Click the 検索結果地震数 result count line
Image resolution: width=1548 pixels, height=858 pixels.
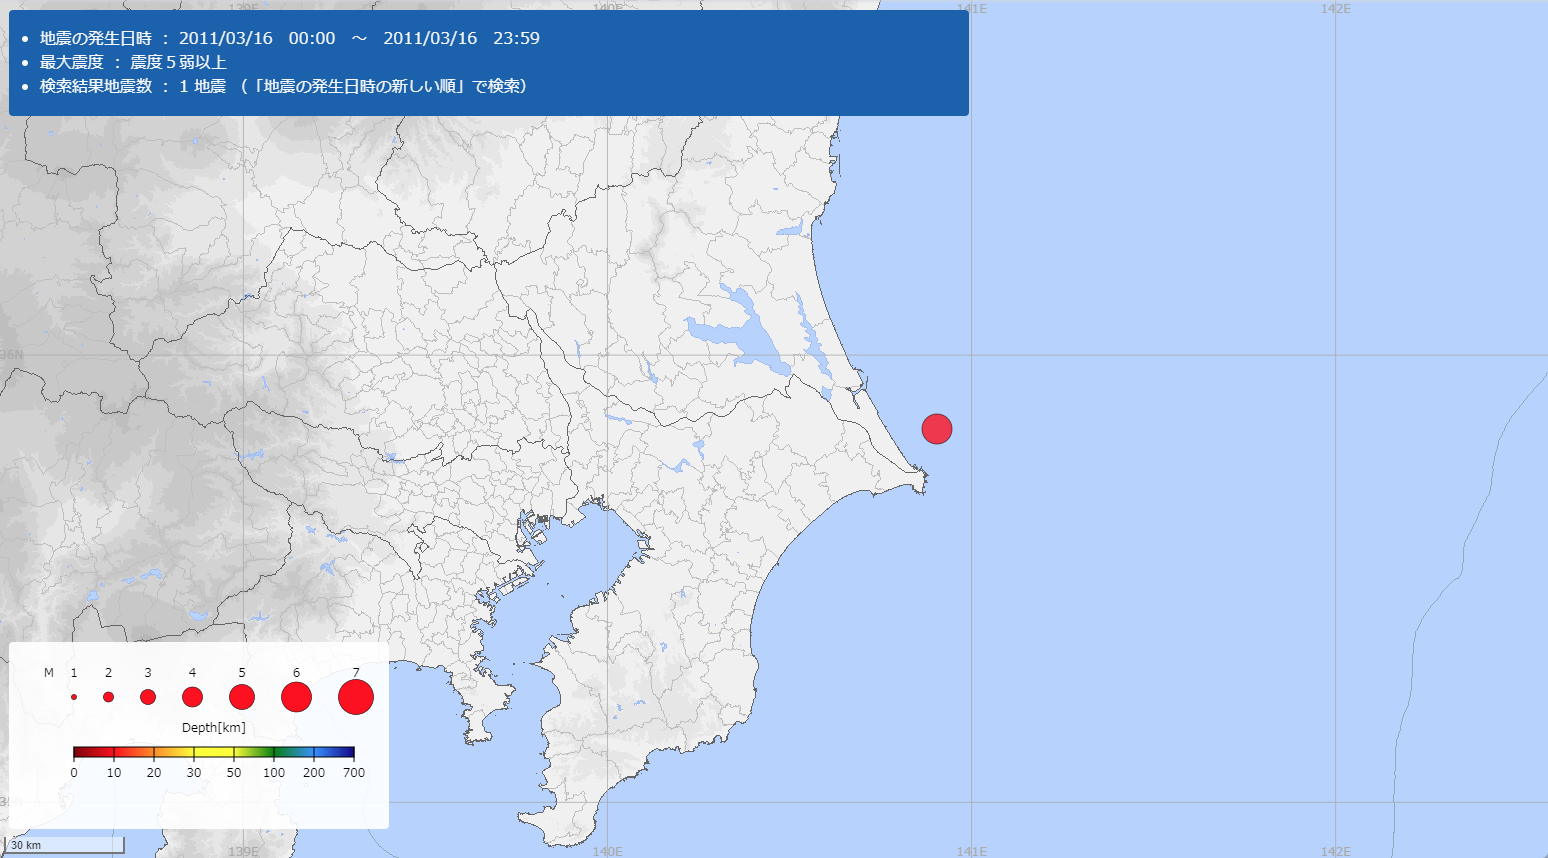tap(283, 86)
